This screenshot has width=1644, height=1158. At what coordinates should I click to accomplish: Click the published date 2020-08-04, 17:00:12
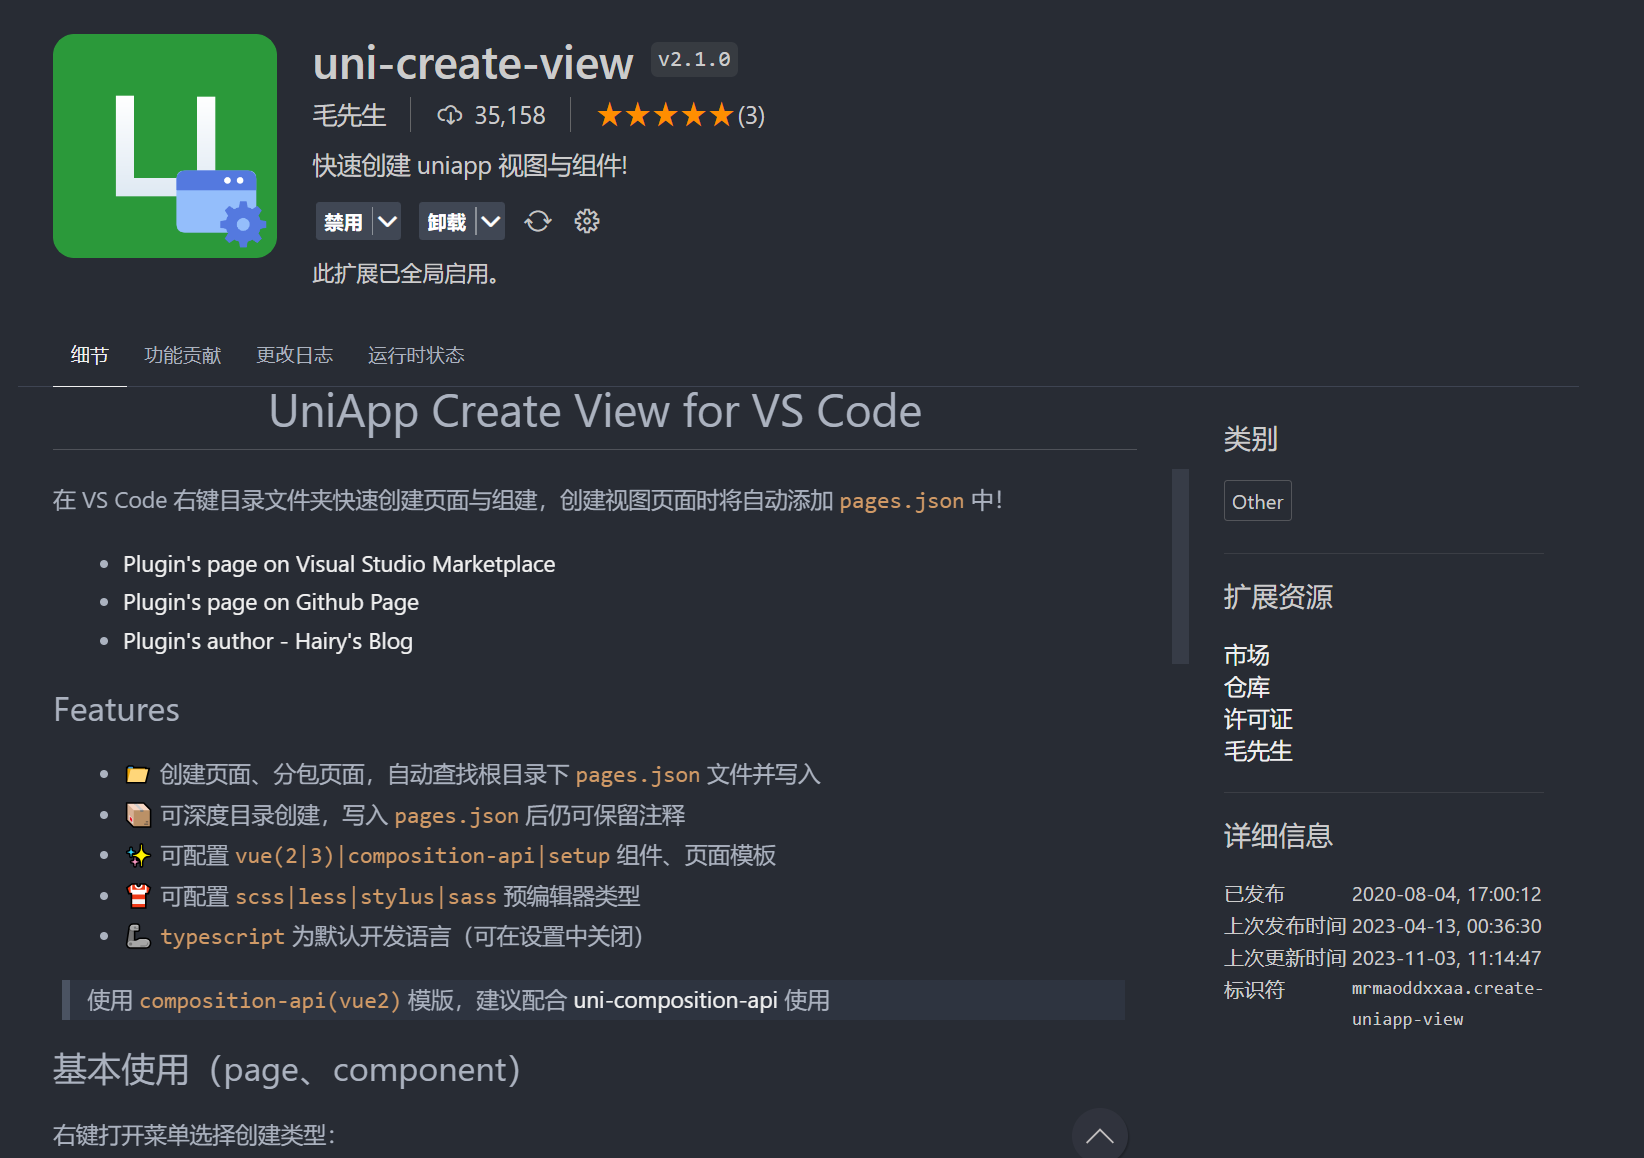[1446, 894]
